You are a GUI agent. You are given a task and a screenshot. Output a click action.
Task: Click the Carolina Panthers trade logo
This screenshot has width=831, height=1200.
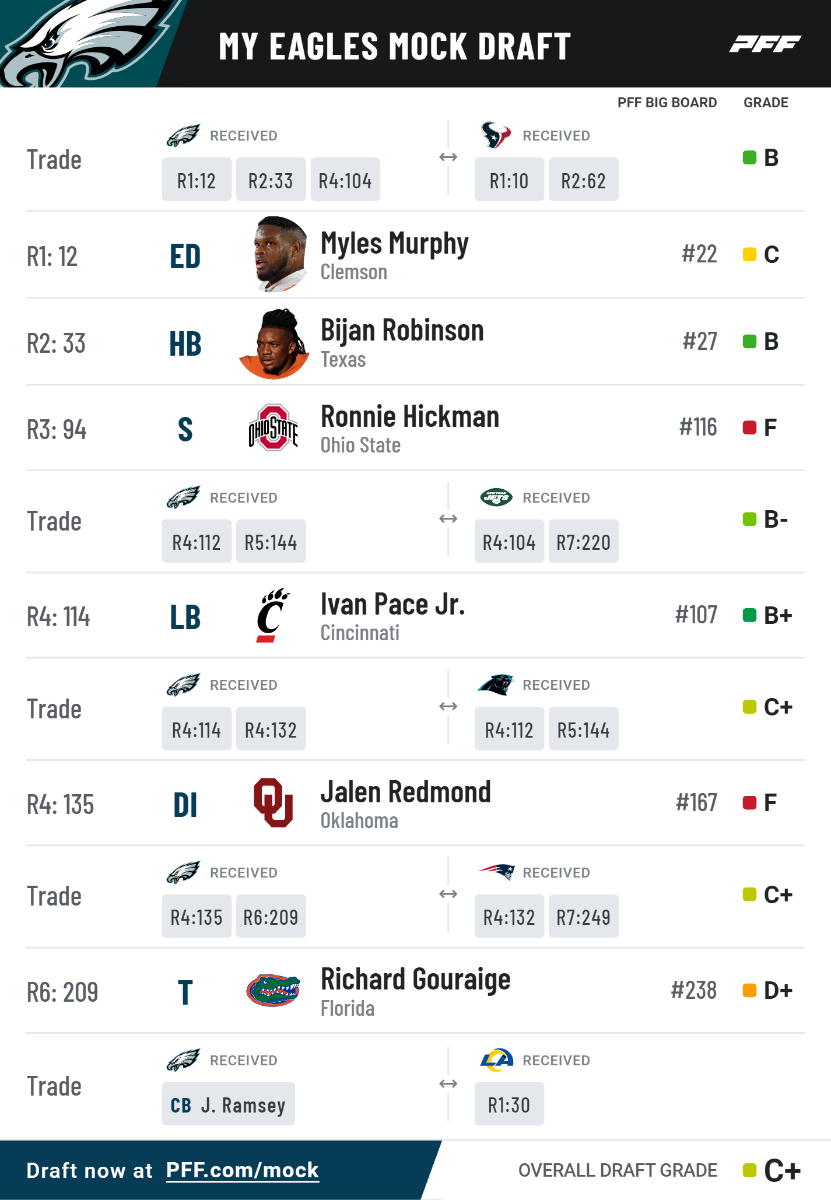pos(496,685)
